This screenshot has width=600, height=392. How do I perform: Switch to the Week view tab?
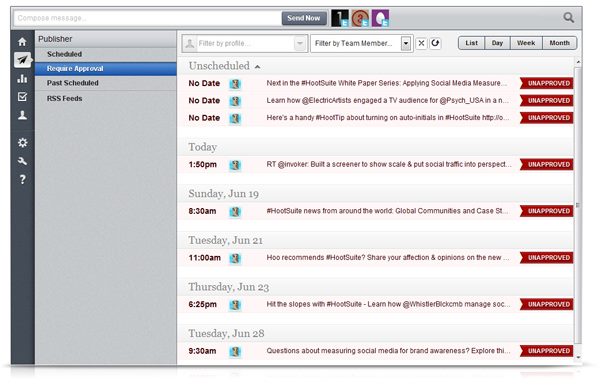point(526,43)
